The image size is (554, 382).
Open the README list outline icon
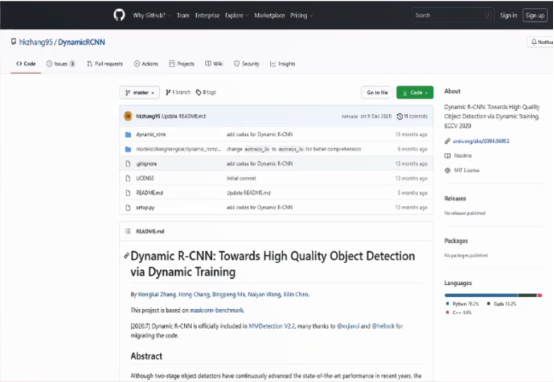128,231
